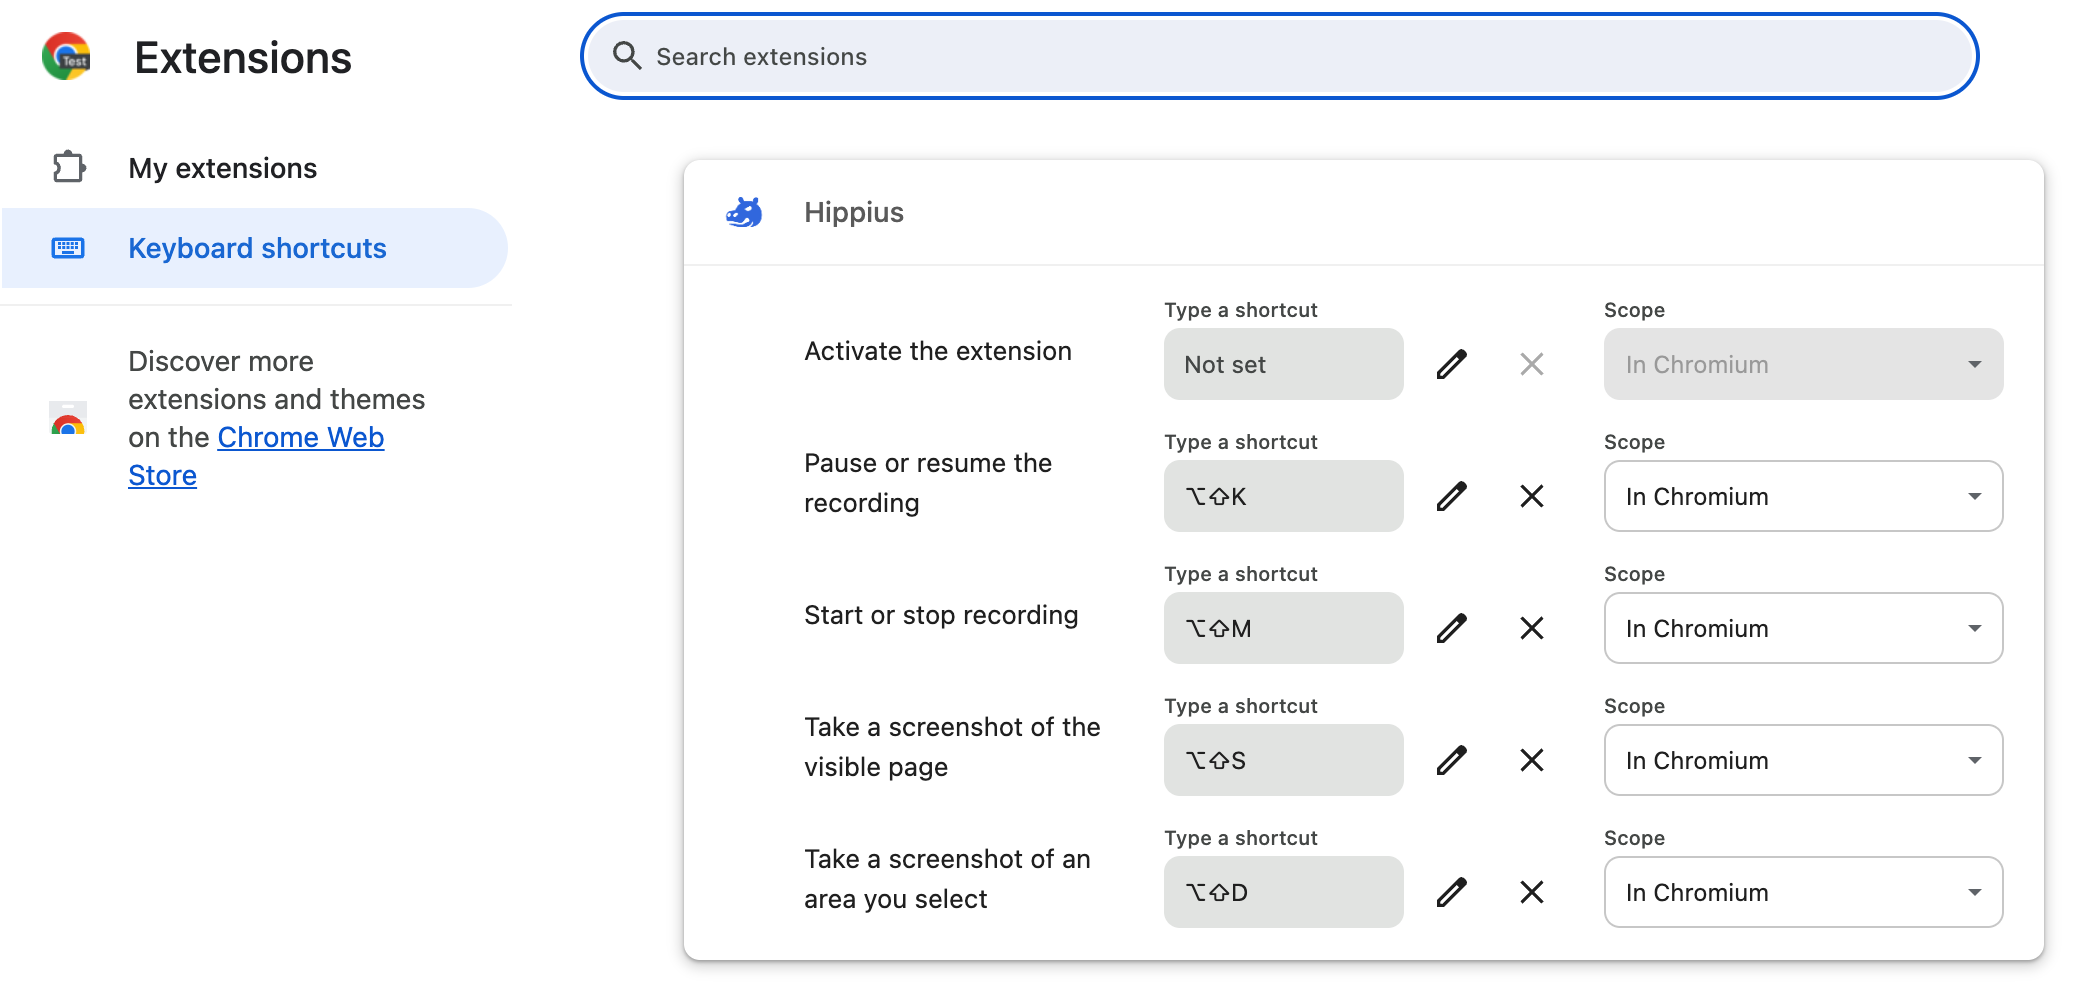The width and height of the screenshot is (2100, 1000).
Task: Click the Chrome Web Store rainbow icon
Action: tap(68, 418)
